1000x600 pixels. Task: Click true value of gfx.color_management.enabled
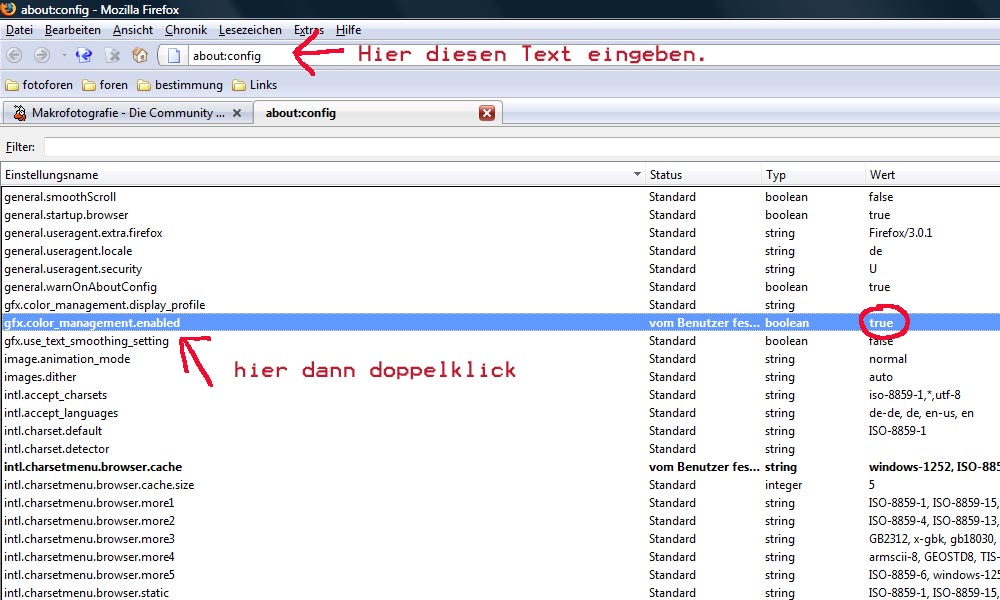[x=881, y=323]
